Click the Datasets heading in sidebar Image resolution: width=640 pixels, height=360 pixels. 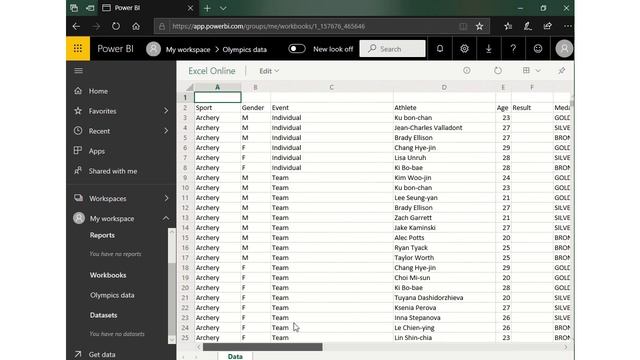(103, 315)
